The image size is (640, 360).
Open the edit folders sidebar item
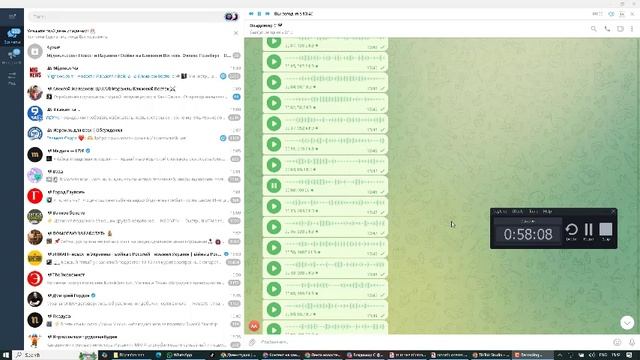tap(12, 78)
